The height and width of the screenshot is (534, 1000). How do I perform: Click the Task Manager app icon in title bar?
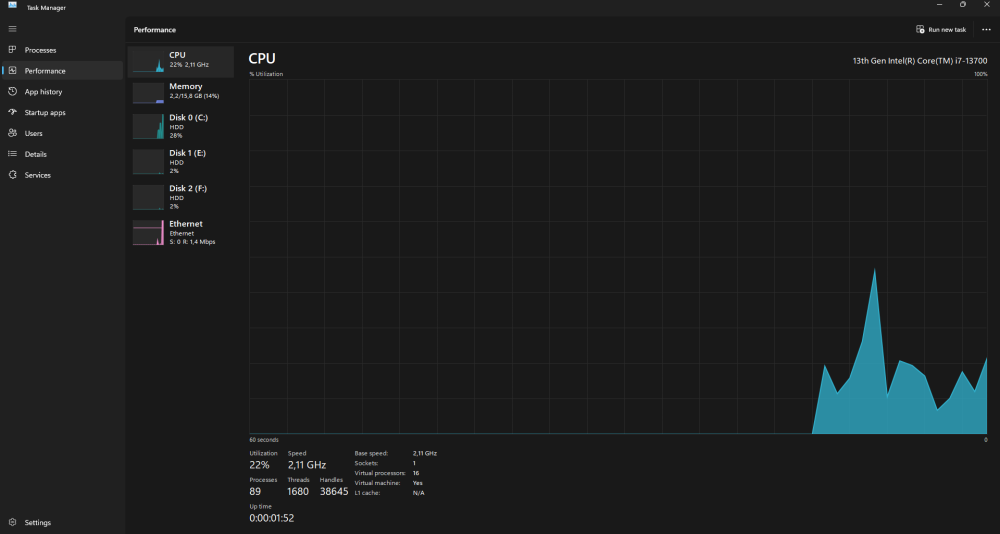coord(12,5)
